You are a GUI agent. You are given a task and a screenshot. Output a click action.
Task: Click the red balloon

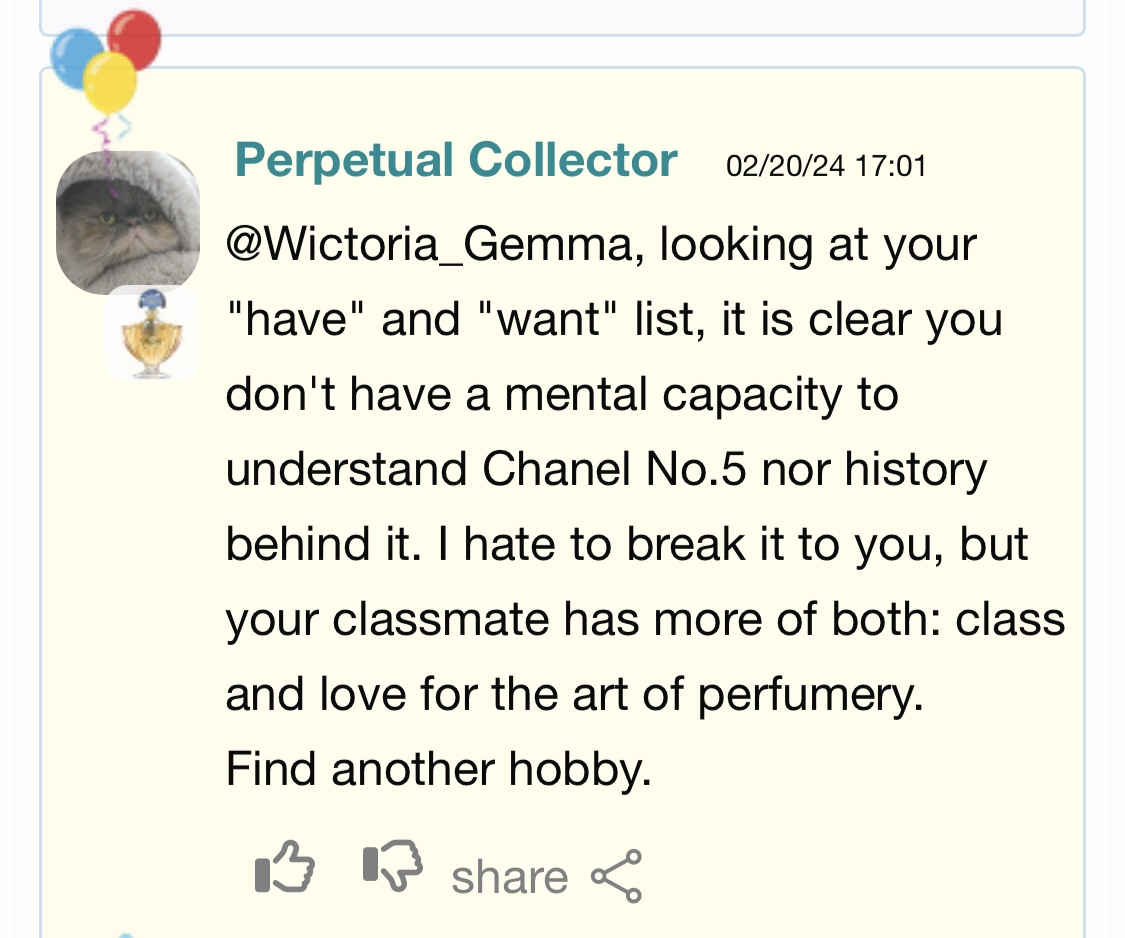point(135,37)
